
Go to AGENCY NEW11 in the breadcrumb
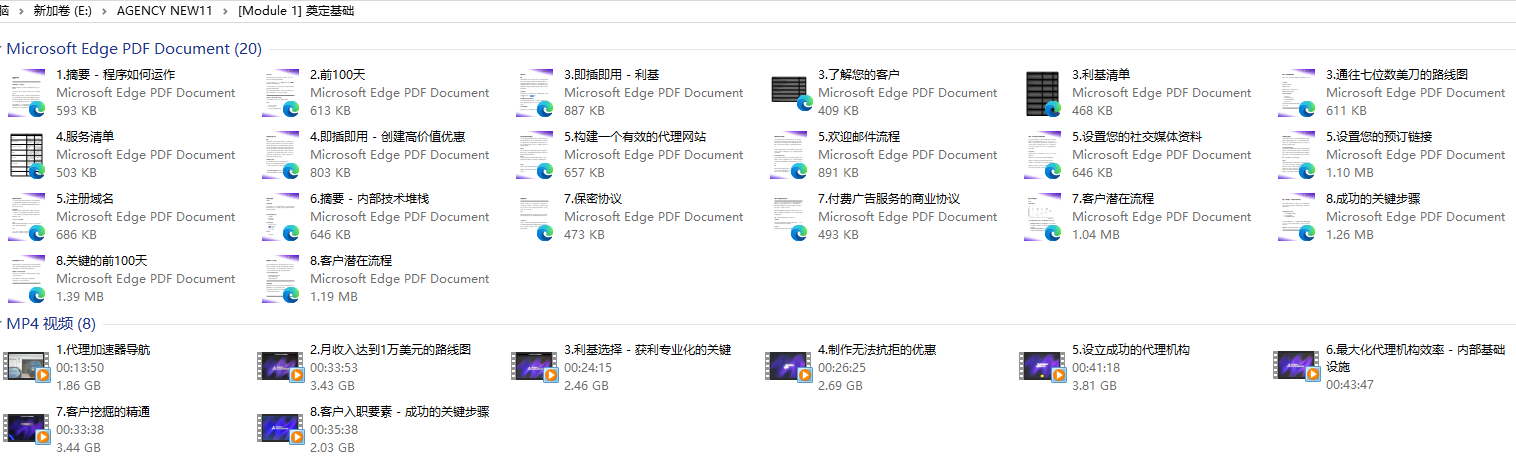click(165, 11)
